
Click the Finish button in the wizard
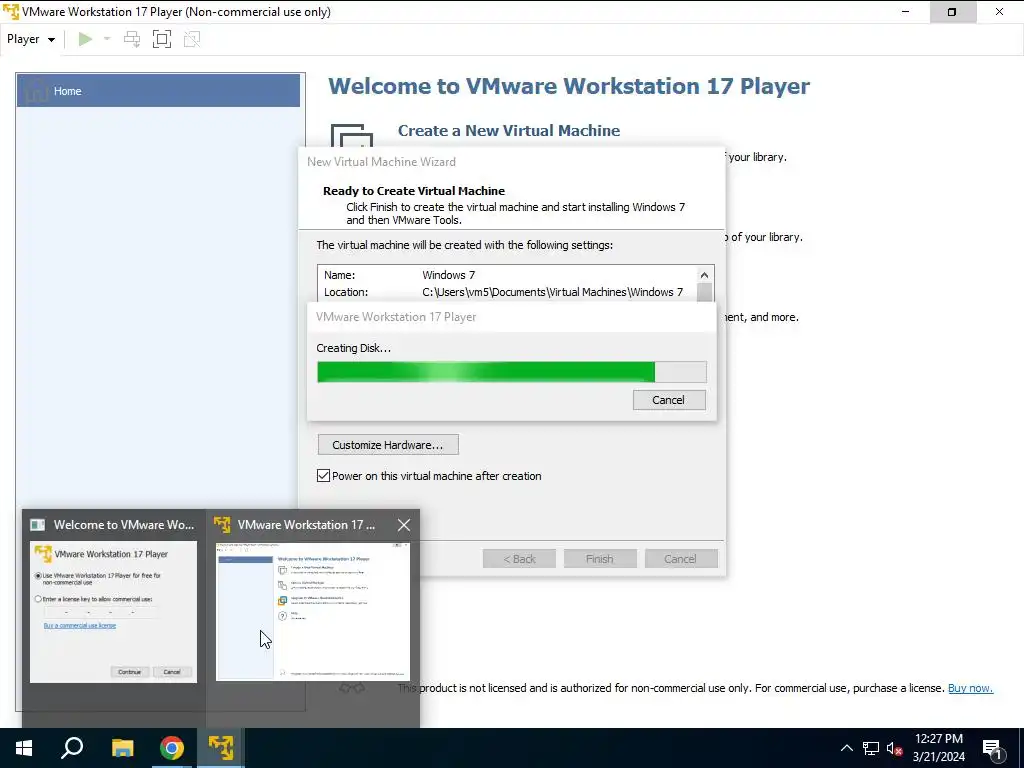tap(600, 559)
